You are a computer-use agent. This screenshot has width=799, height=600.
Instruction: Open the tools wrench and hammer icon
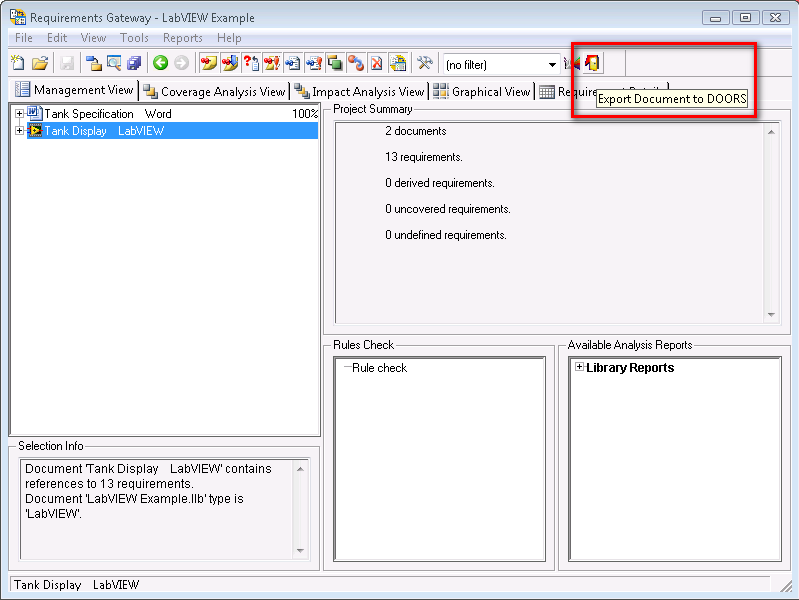(x=424, y=64)
